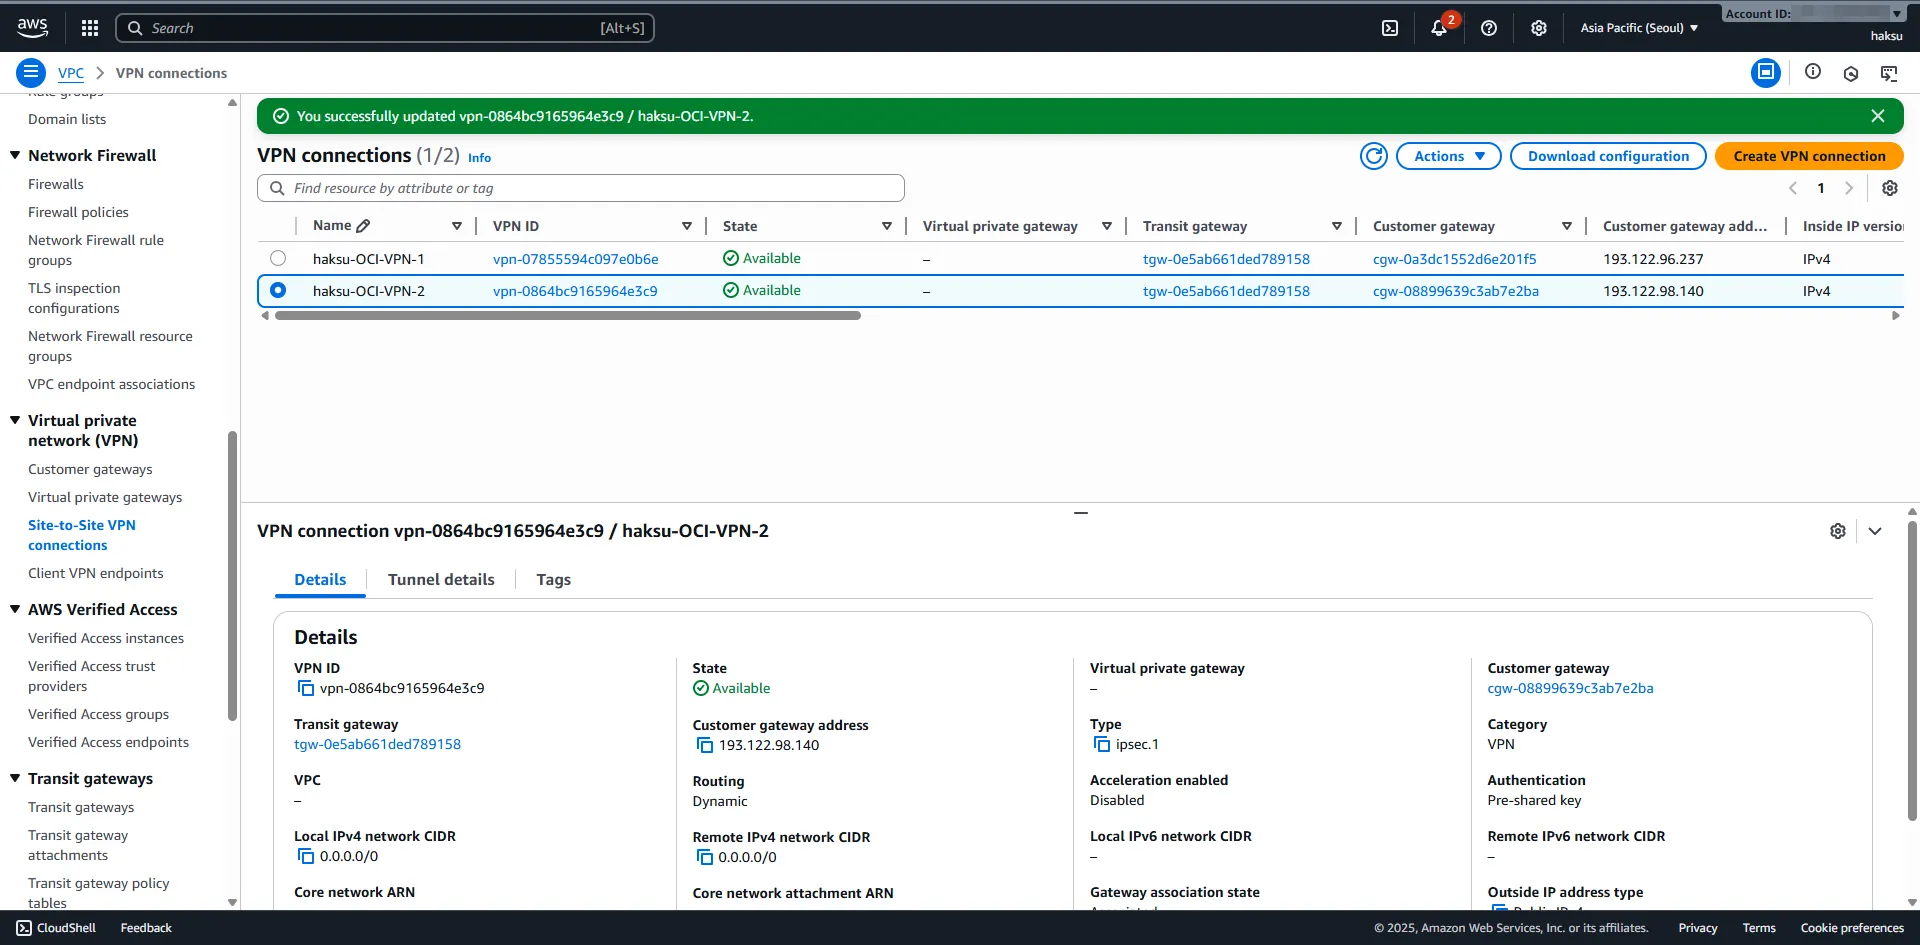Click the search magnifier in top bar
Image resolution: width=1920 pixels, height=945 pixels.
tap(135, 28)
